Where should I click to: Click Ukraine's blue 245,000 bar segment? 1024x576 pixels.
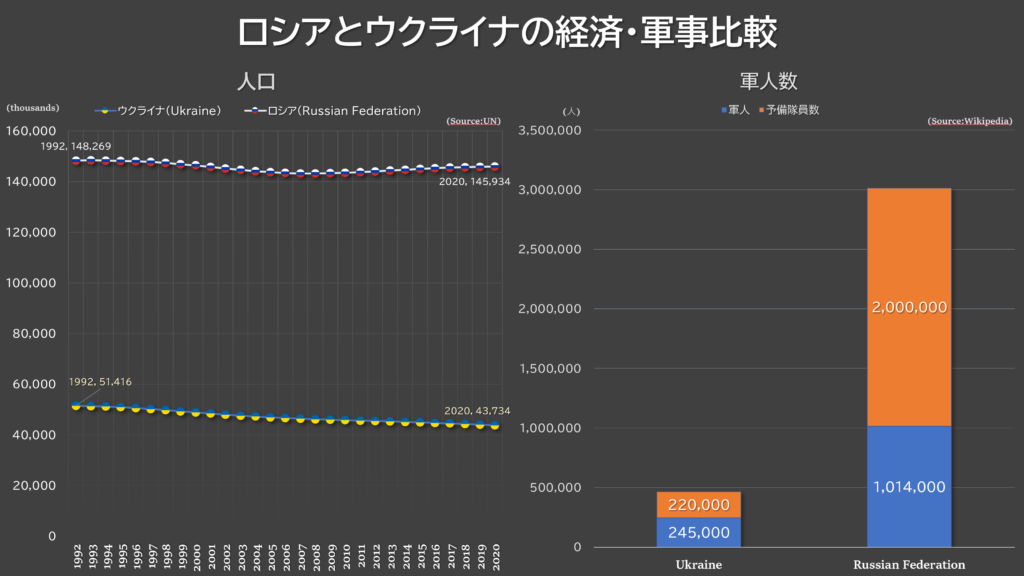(699, 532)
